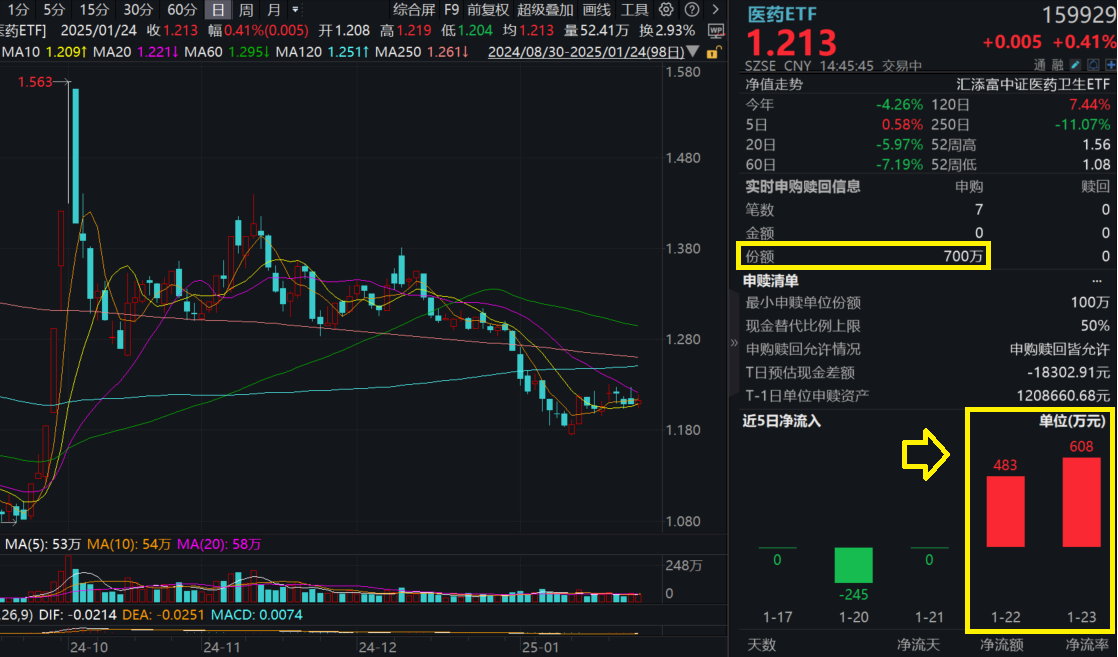Open the 画线 drawing tools
This screenshot has width=1118, height=657.
[x=597, y=10]
